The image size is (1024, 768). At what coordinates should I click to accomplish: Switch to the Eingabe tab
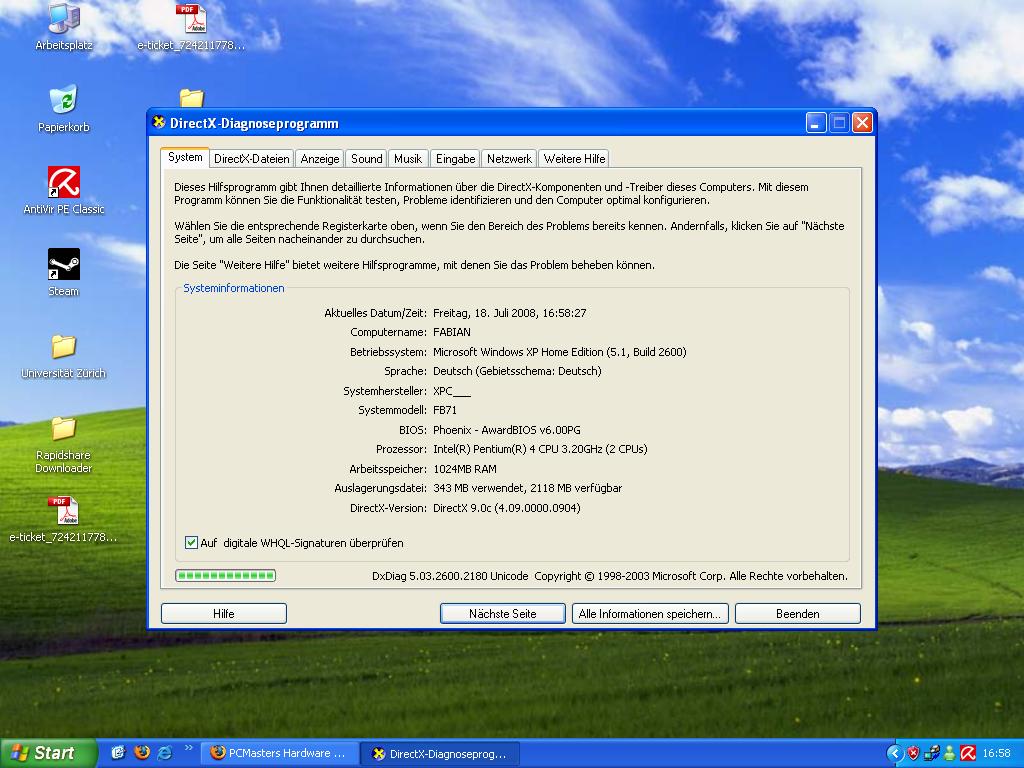coord(455,159)
